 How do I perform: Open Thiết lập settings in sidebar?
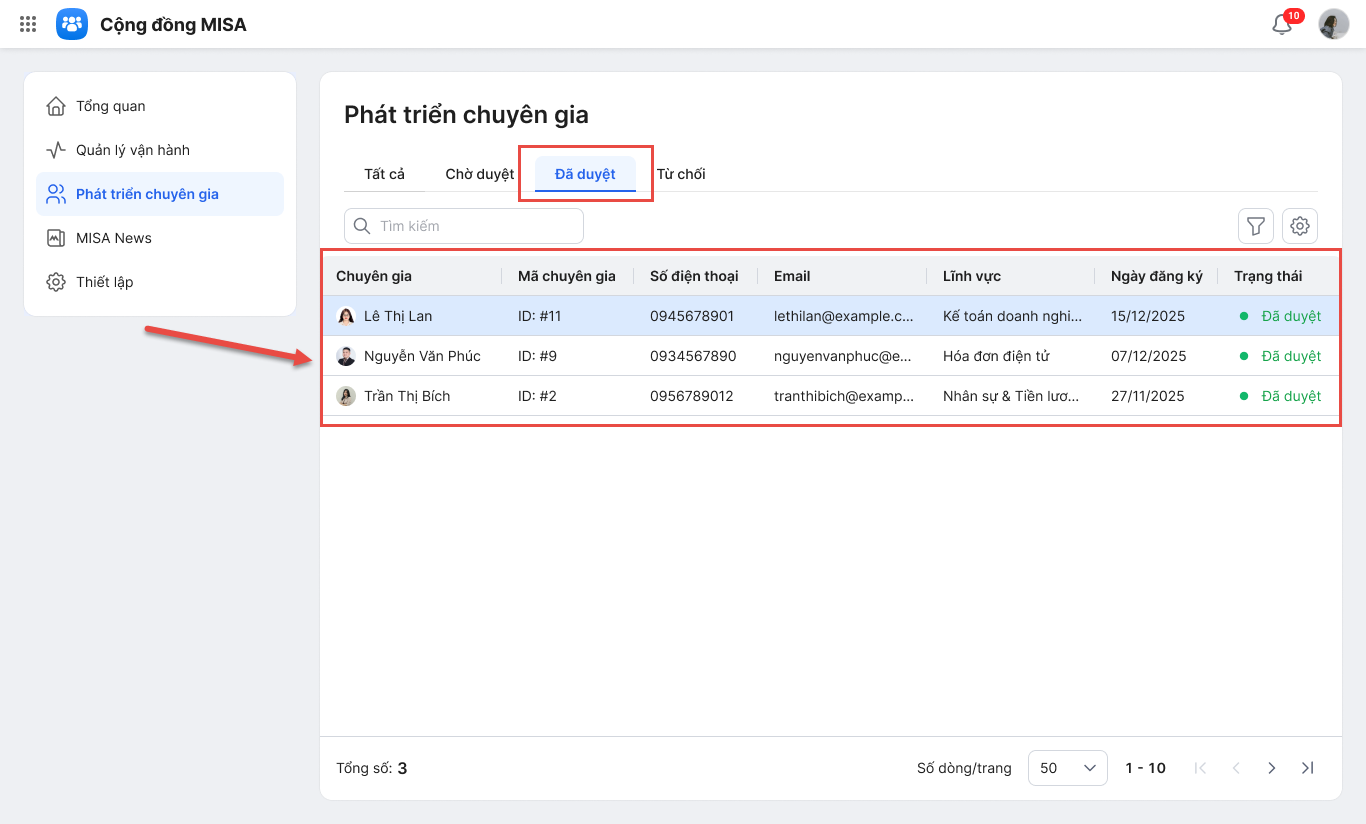[x=104, y=282]
